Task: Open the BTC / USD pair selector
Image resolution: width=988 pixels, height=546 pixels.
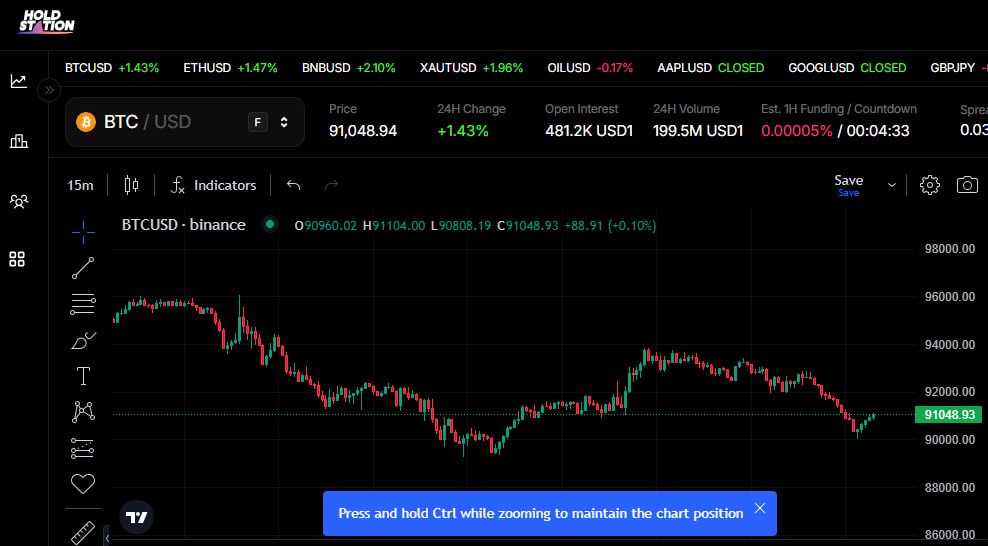Action: [x=185, y=122]
